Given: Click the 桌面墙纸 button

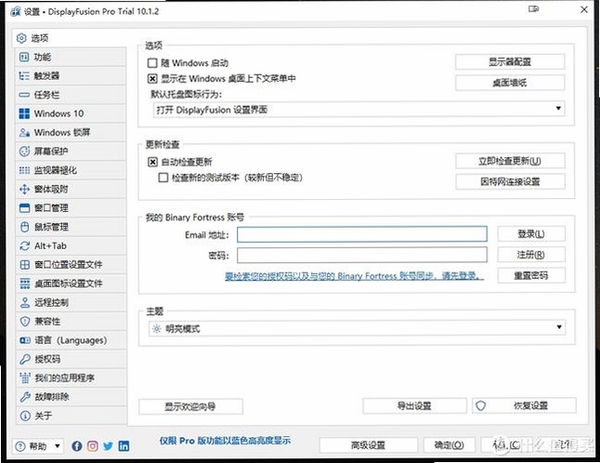Looking at the screenshot, I should pos(510,83).
